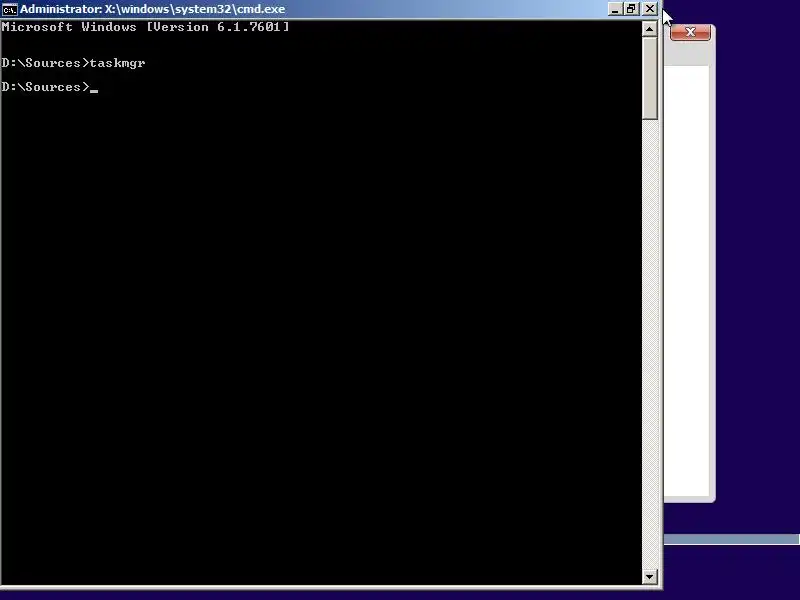This screenshot has height=600, width=800.
Task: Click the console scrollbar down arrow
Action: [649, 577]
